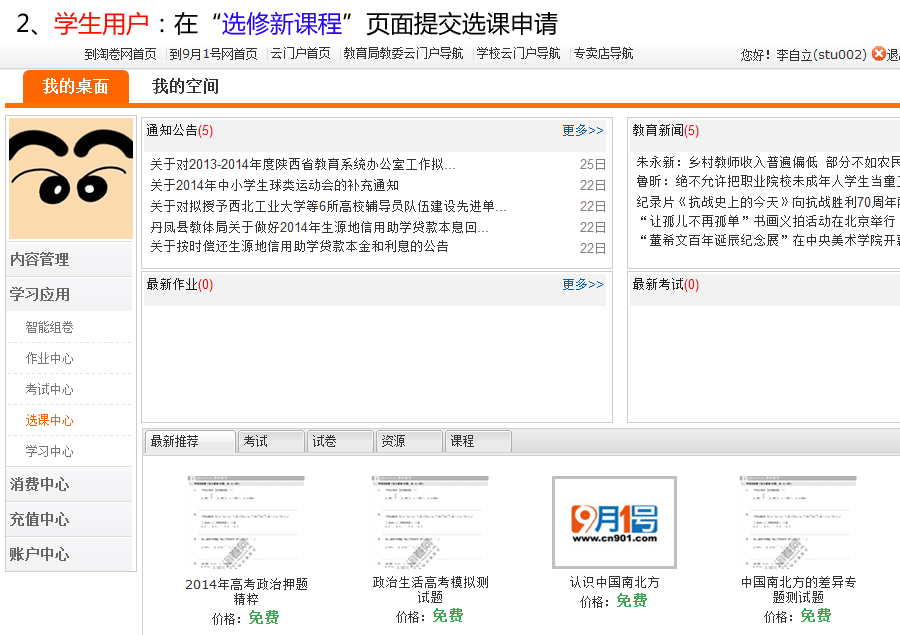
Task: Click the red logout icon beside username
Action: [878, 54]
